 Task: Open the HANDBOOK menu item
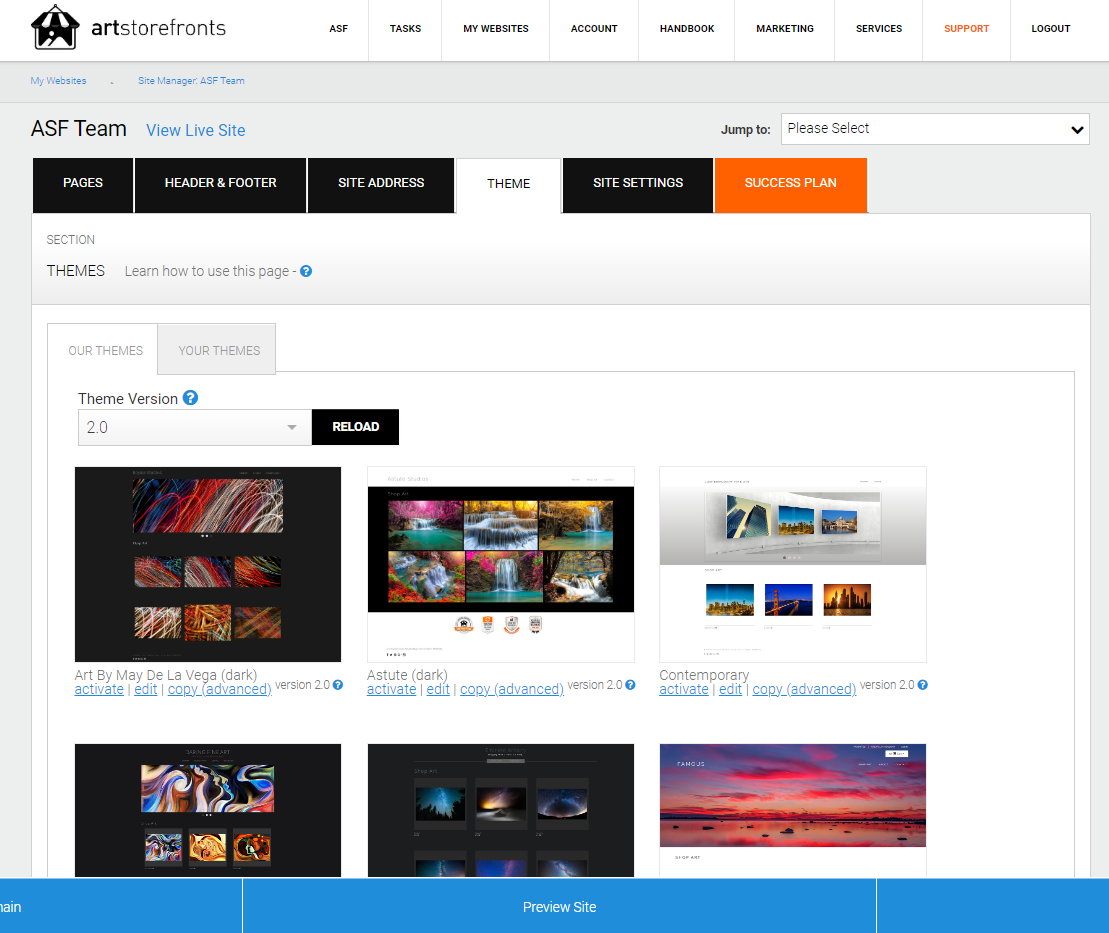point(686,29)
